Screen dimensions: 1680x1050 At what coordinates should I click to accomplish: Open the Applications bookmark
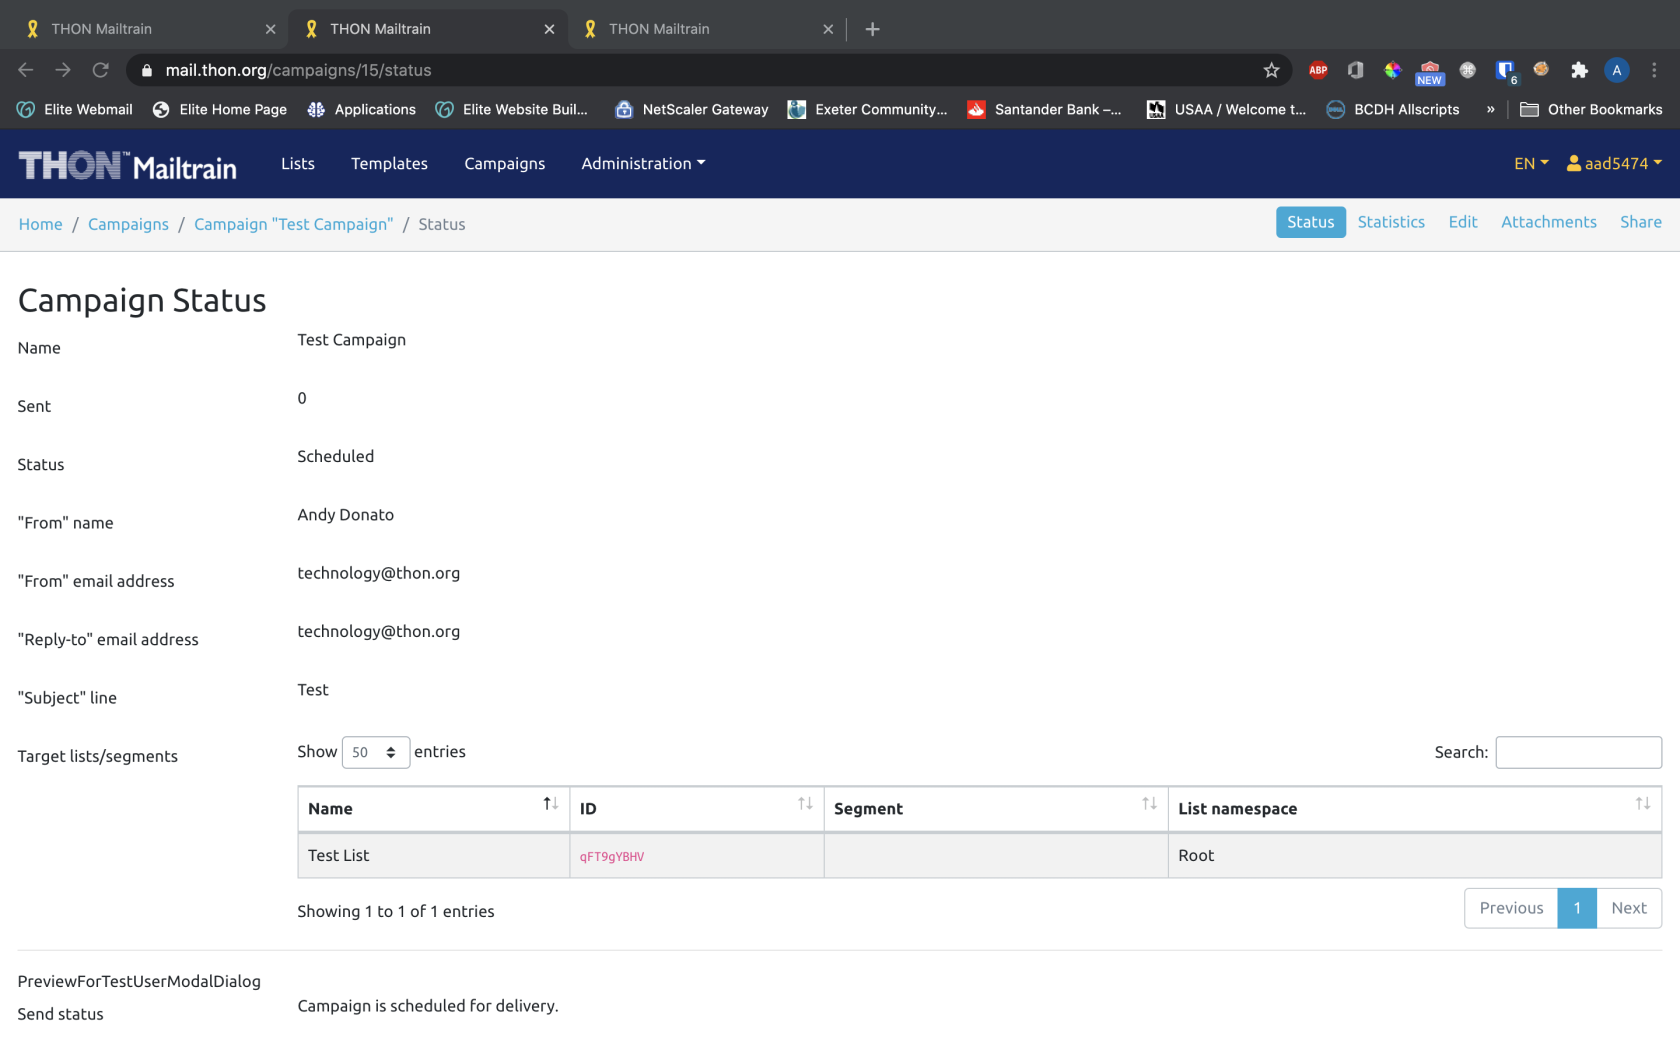[x=362, y=109]
